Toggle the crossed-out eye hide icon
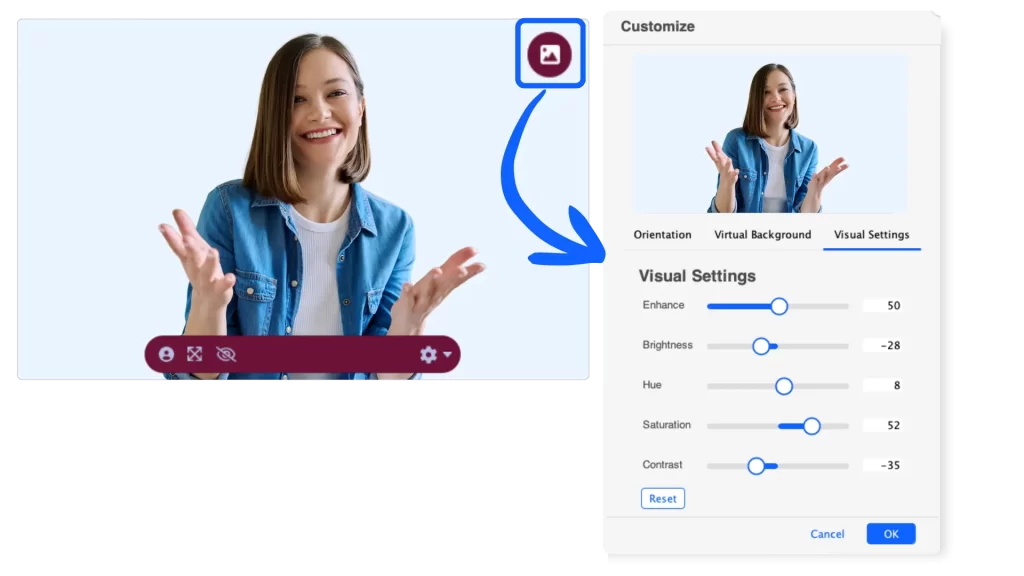 (226, 354)
